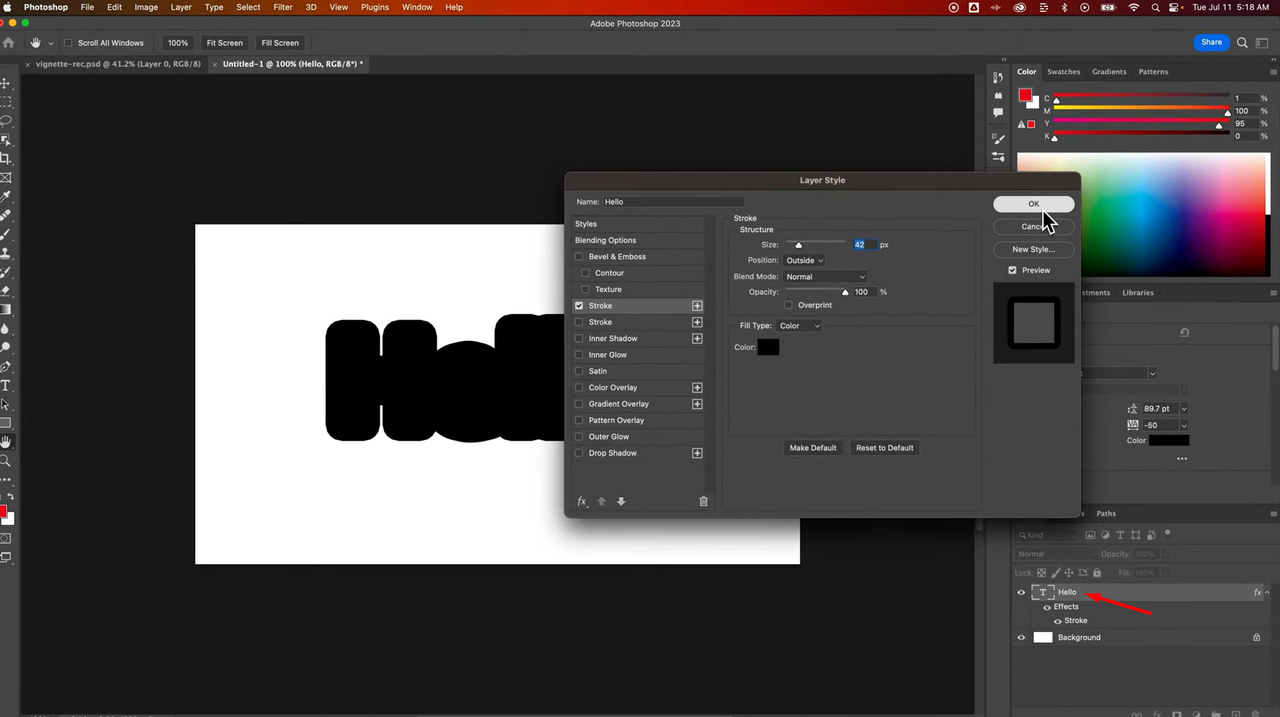Open tracking dropdown showing -50
The image size is (1280, 717).
1184,425
